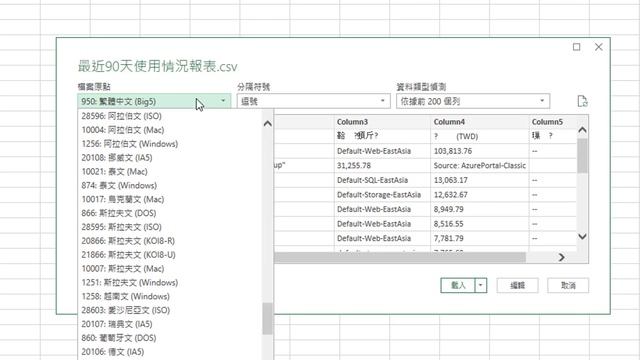Select 1251 Cyrillic (Windows) encoding

click(x=169, y=282)
